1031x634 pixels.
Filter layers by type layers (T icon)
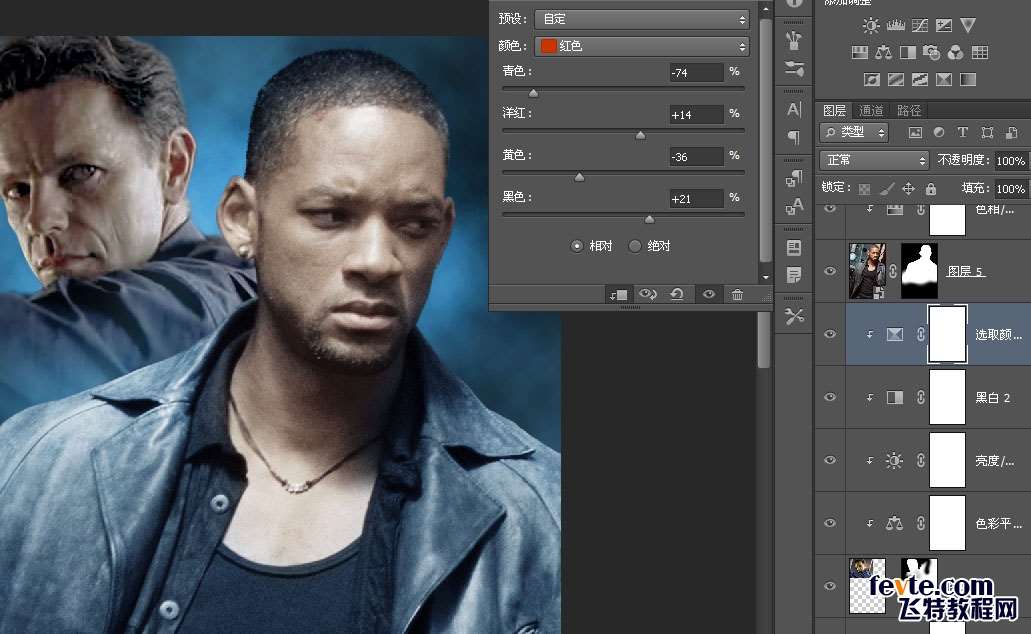(x=963, y=133)
